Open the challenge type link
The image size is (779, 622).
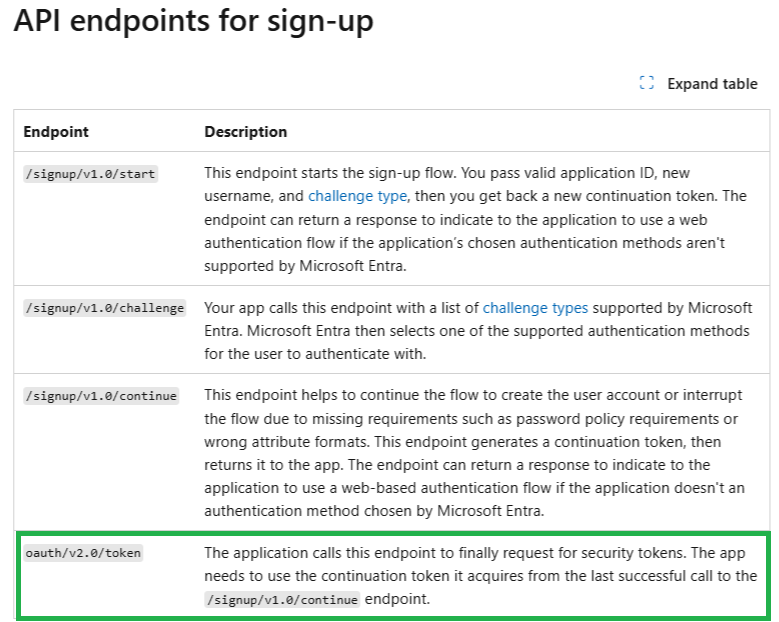pos(357,196)
